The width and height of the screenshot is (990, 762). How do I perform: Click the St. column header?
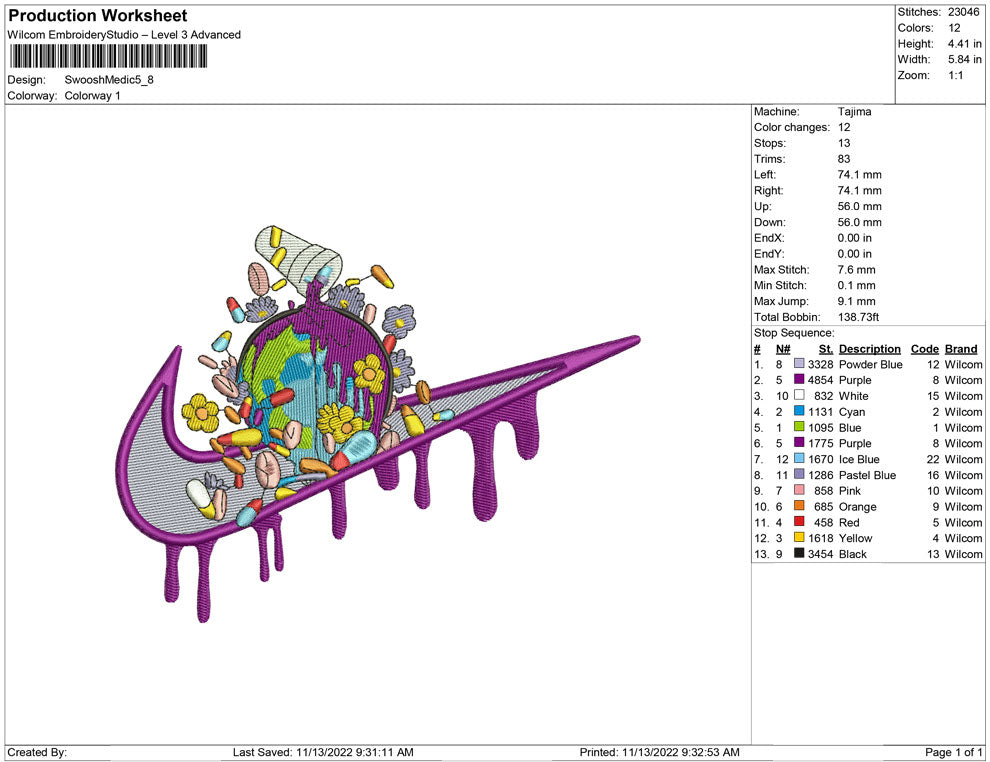click(x=826, y=349)
